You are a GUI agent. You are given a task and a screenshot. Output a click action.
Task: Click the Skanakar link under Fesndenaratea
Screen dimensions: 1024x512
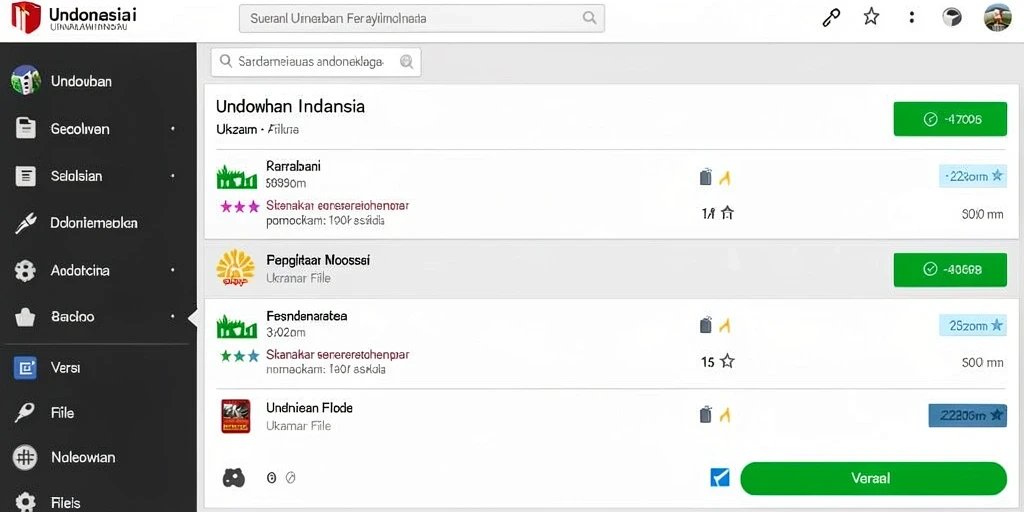337,355
